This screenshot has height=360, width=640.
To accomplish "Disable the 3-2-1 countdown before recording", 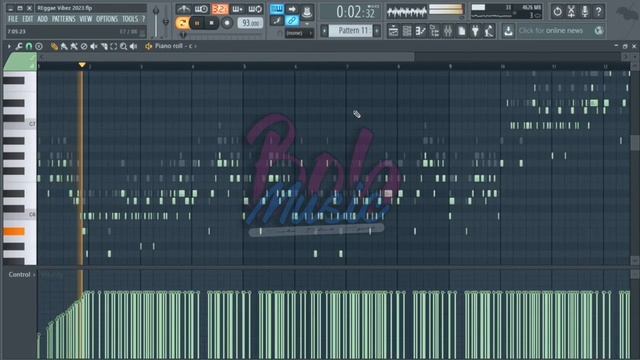I will (x=220, y=9).
